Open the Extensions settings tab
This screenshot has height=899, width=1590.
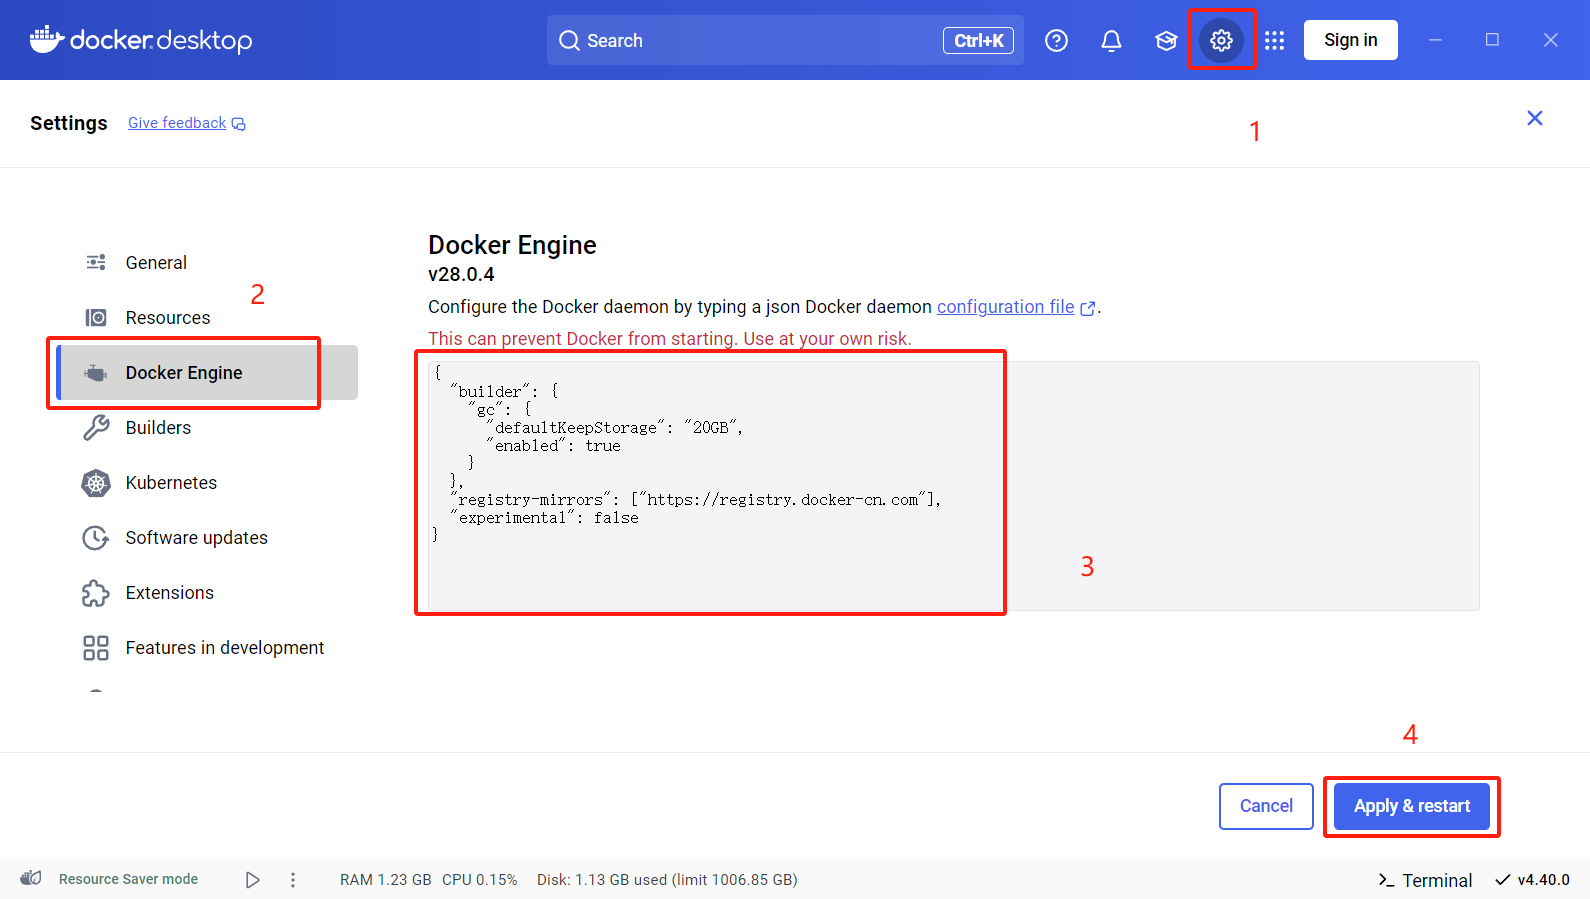click(207, 592)
